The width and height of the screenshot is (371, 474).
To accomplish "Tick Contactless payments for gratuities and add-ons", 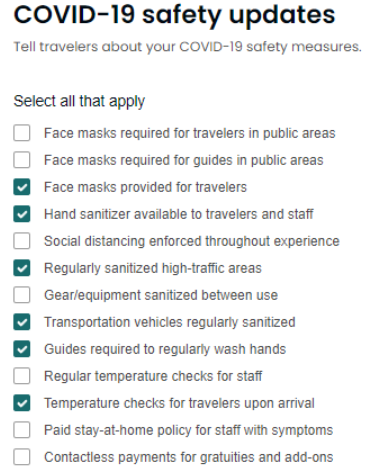I will pos(22,457).
